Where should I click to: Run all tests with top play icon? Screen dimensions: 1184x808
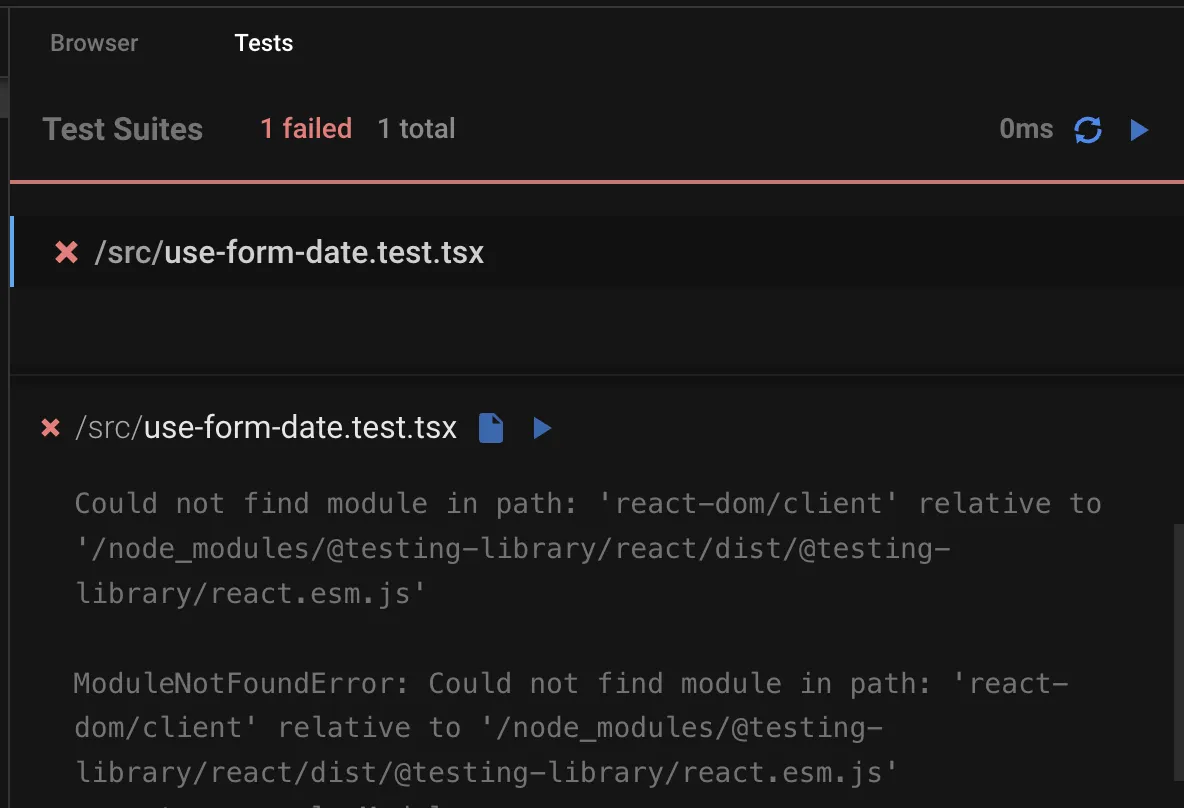point(1139,130)
